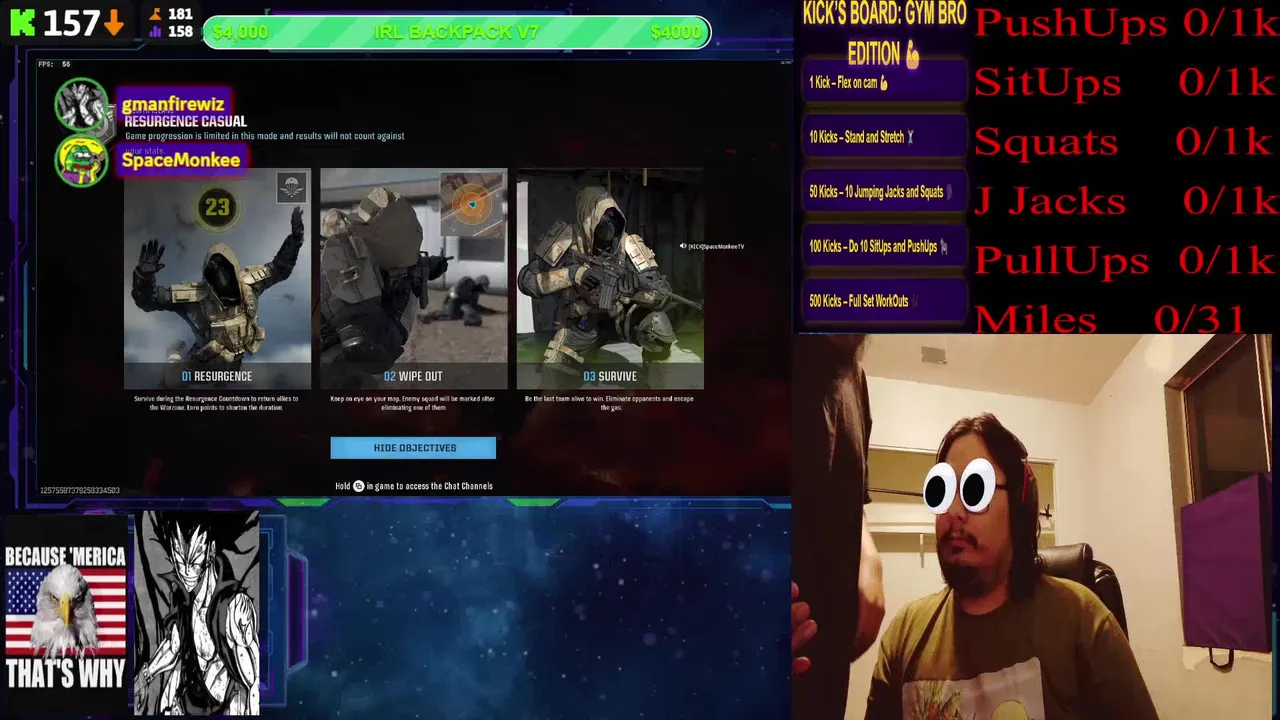The image size is (1280, 720).
Task: Click the gmanfirewiz player avatar
Action: click(81, 104)
